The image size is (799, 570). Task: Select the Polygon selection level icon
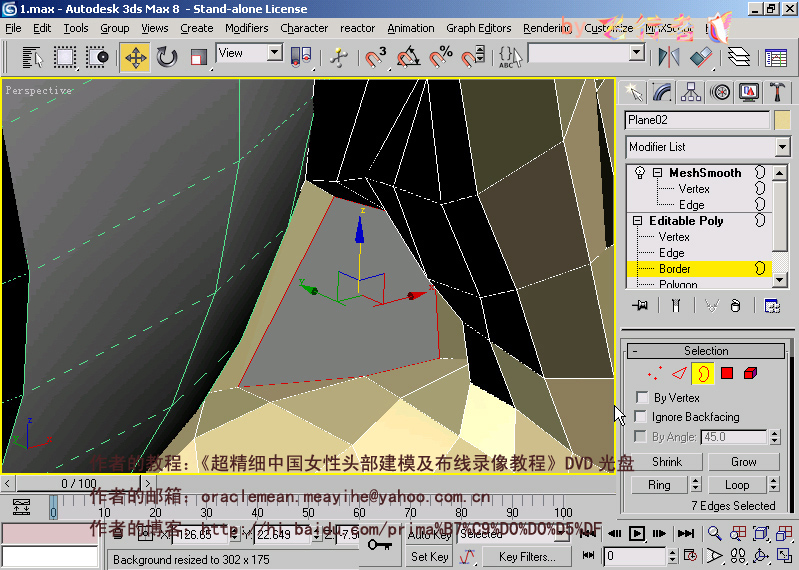click(x=727, y=373)
